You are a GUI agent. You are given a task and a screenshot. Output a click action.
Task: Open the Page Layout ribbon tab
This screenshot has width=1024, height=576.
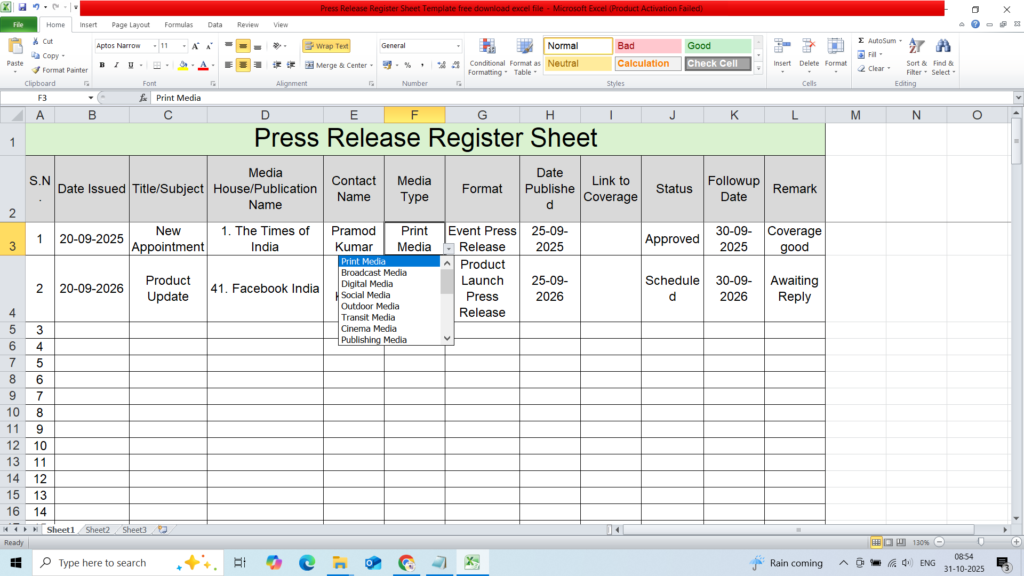pos(131,24)
